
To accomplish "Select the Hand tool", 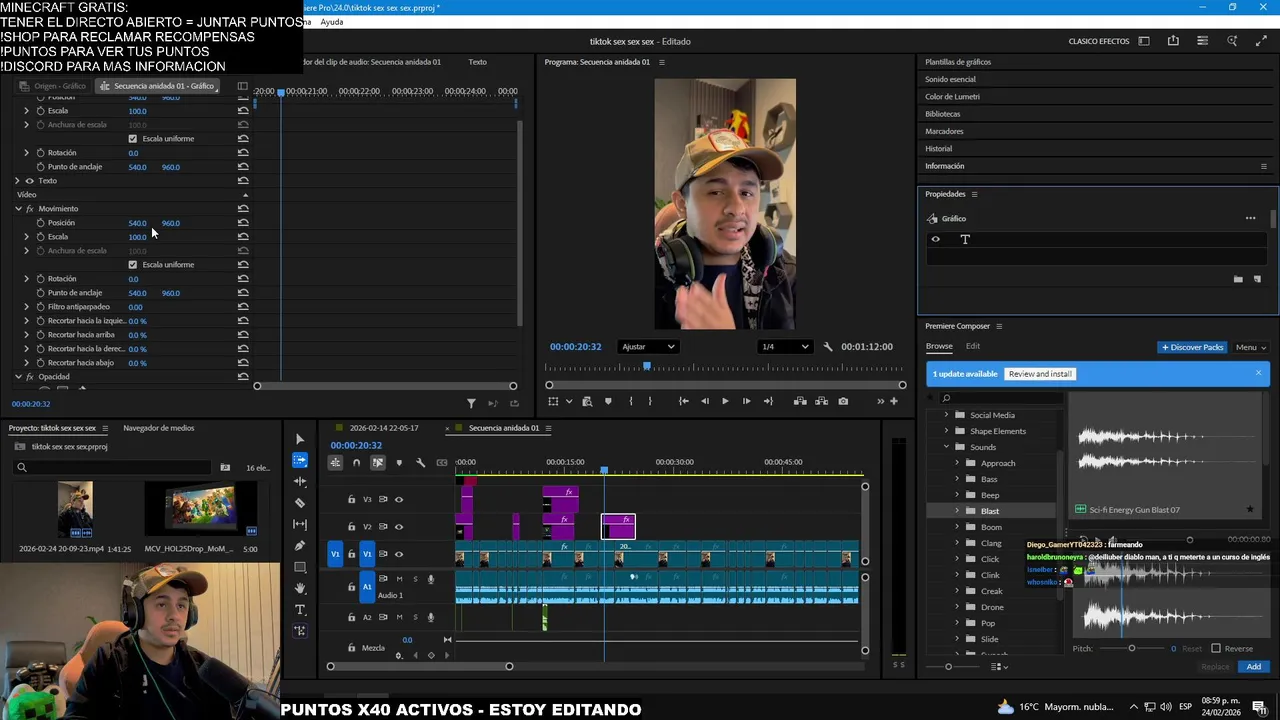I will pyautogui.click(x=300, y=589).
